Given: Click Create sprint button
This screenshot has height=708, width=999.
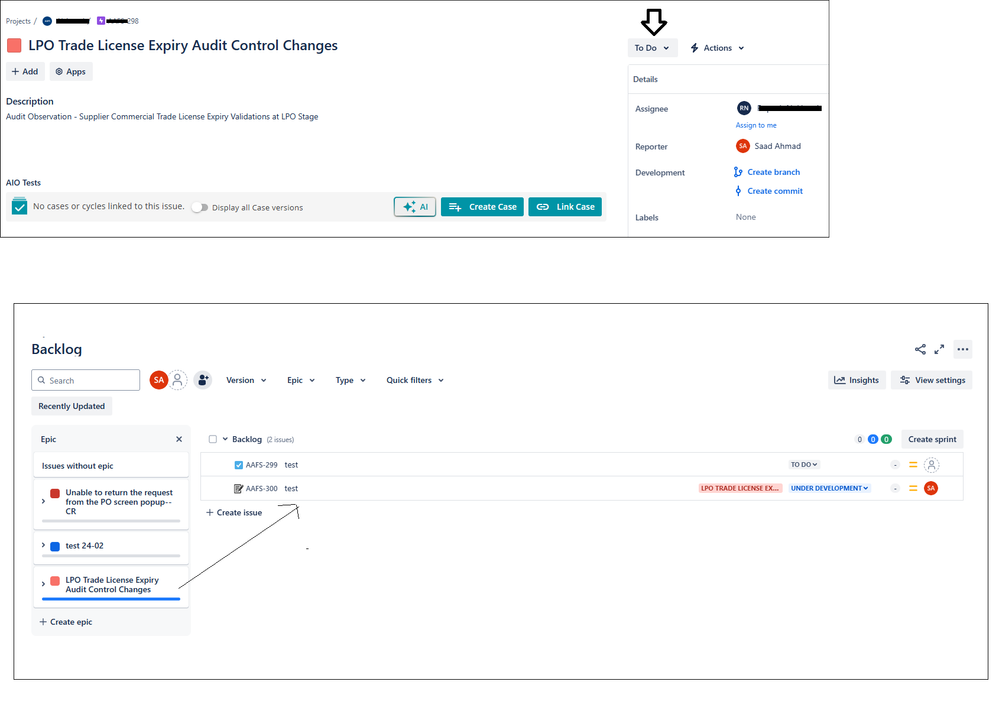Looking at the screenshot, I should click(x=932, y=439).
